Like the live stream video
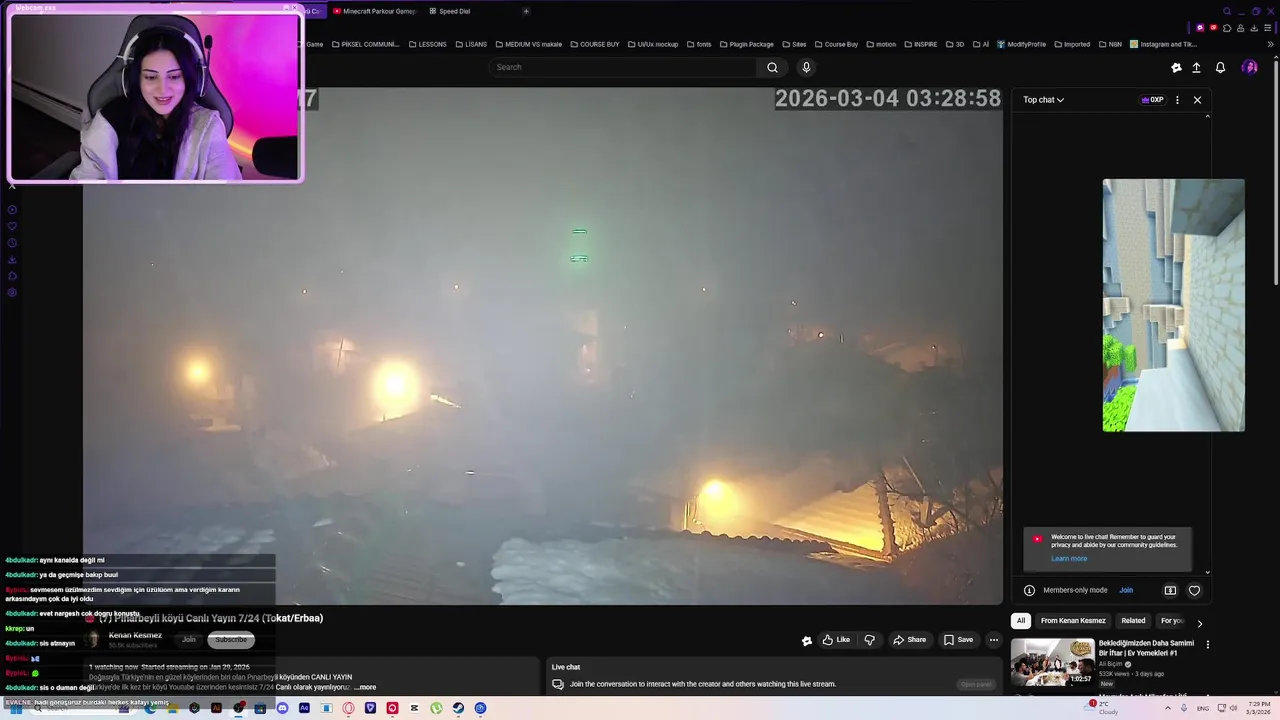Viewport: 1280px width, 720px height. click(x=836, y=640)
